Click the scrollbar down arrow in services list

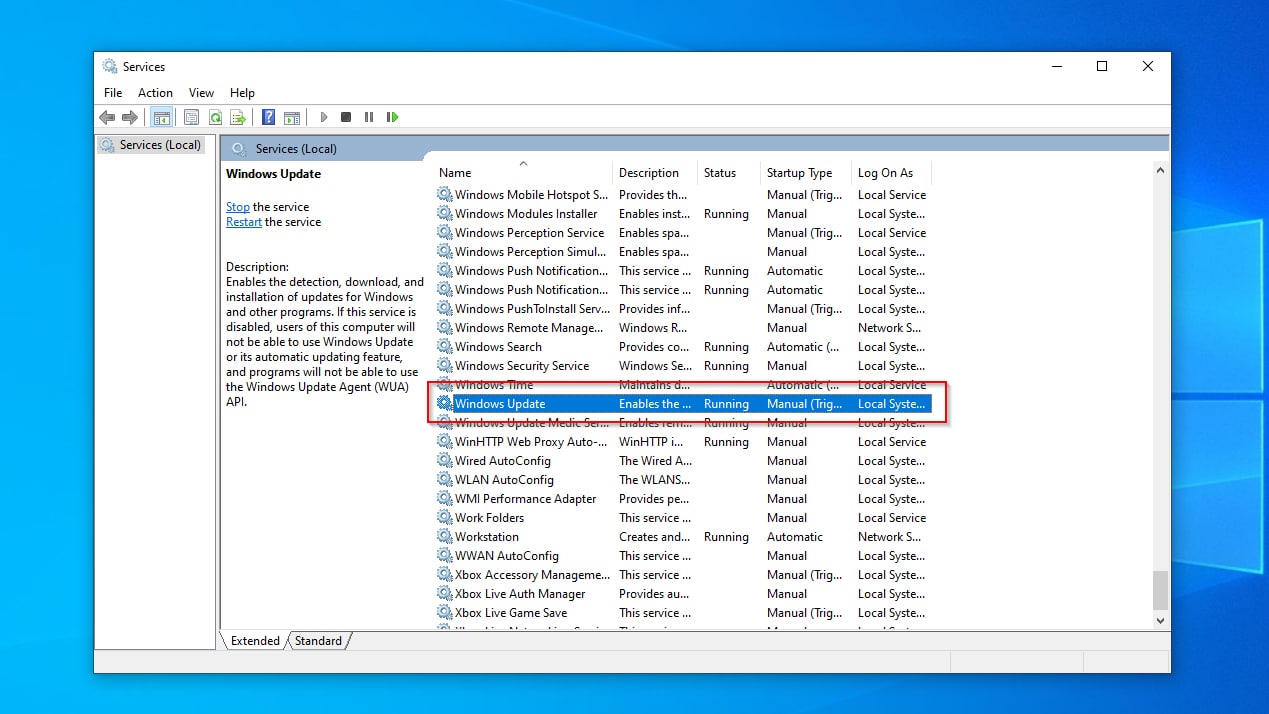[x=1160, y=621]
